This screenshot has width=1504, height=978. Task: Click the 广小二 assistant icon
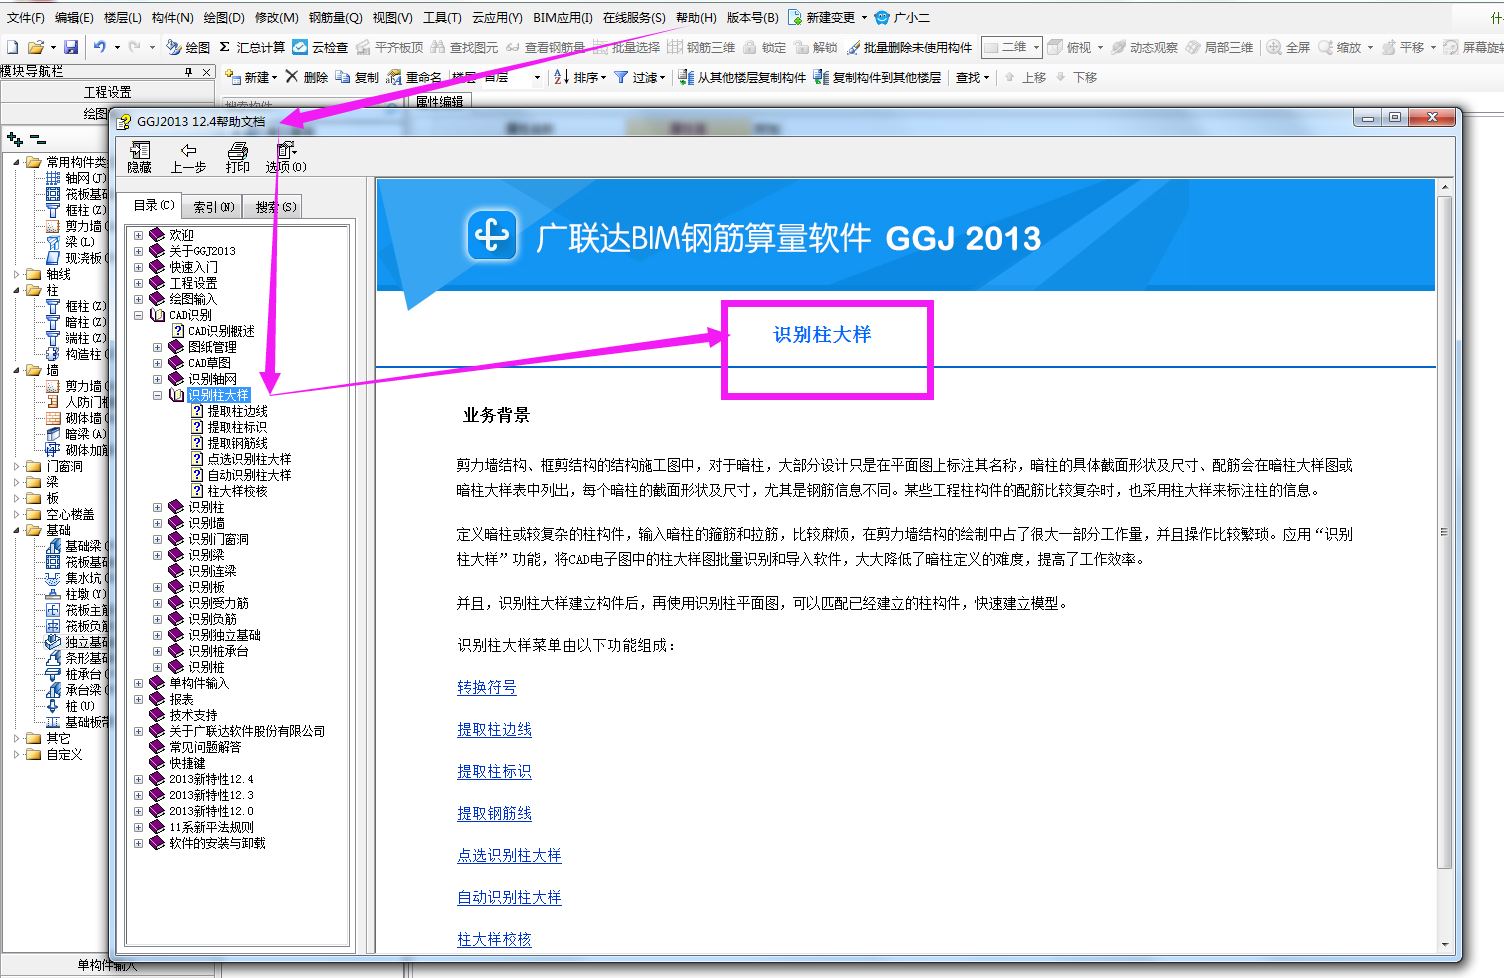pos(882,17)
